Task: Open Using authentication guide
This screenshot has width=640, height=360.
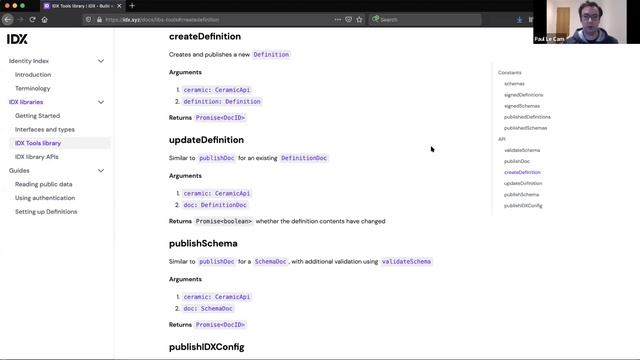Action: click(x=45, y=198)
